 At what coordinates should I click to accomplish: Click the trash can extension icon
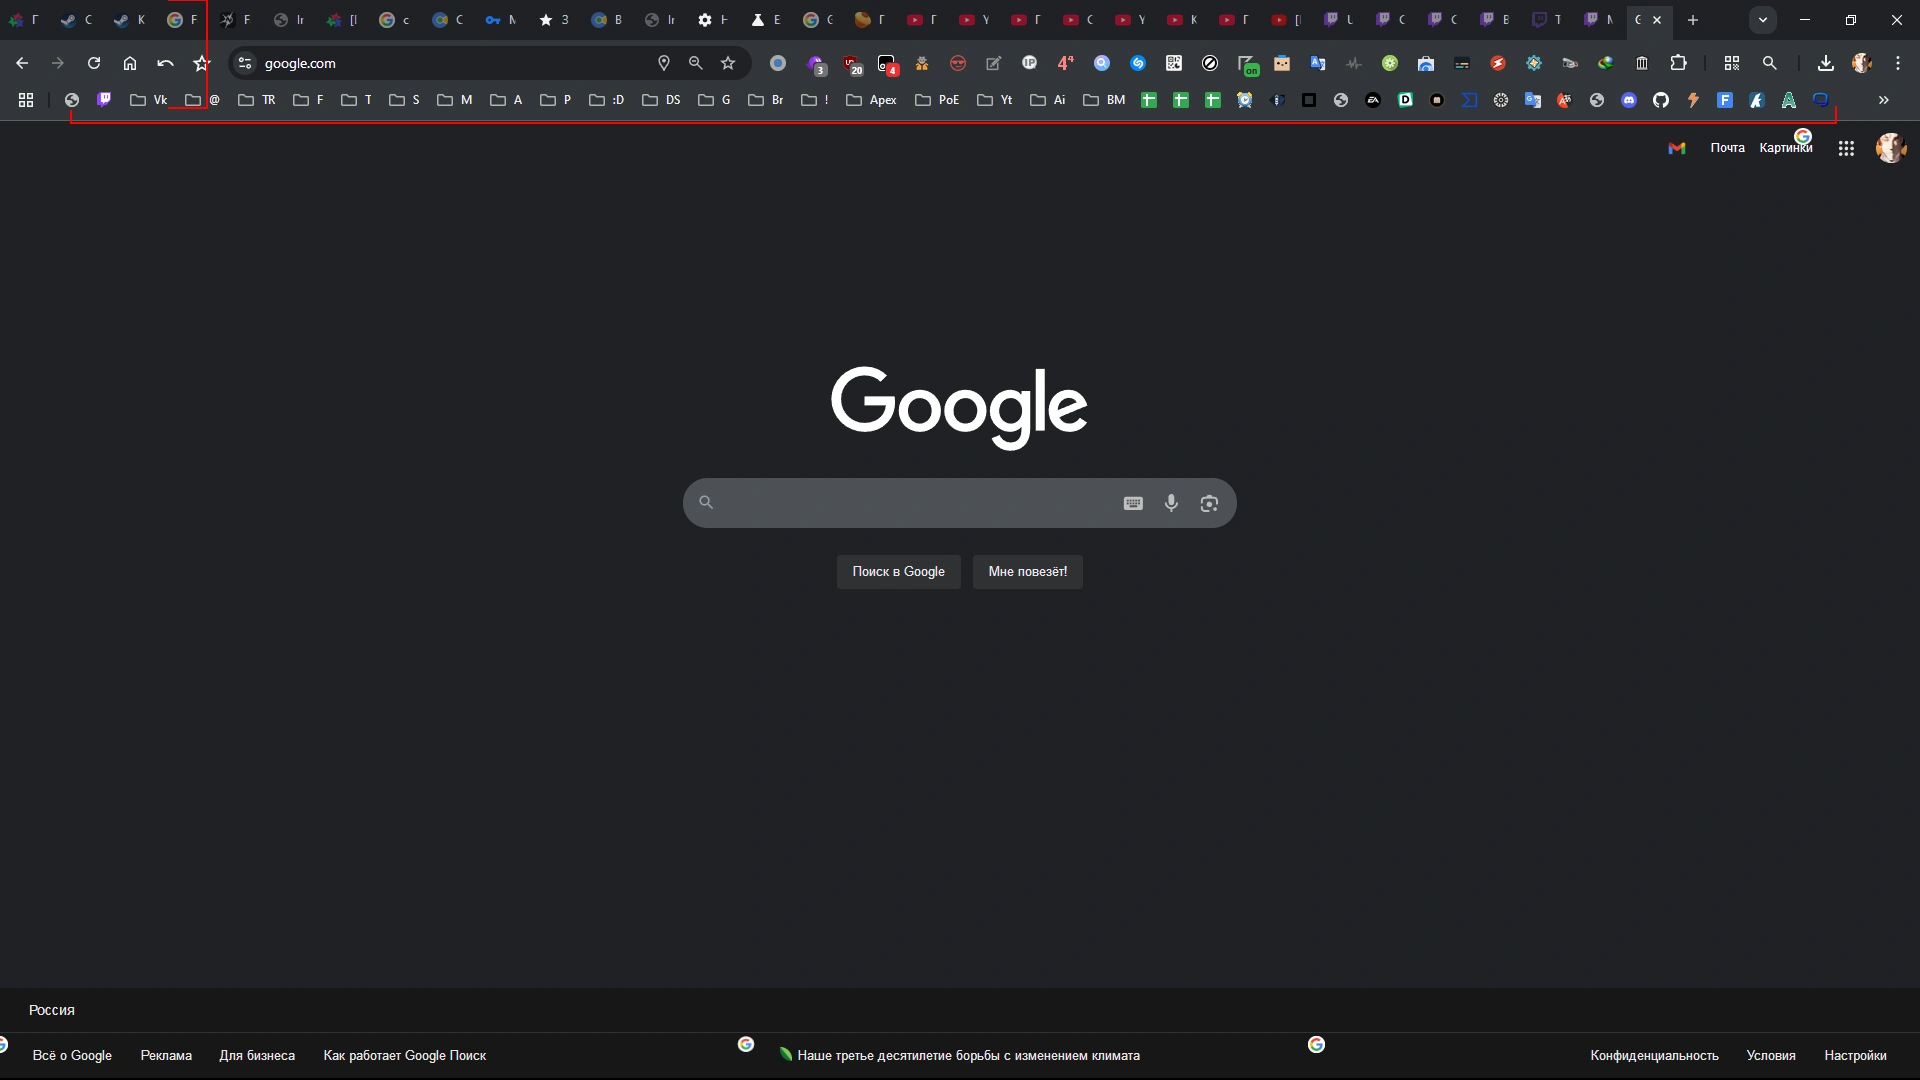pos(1642,63)
